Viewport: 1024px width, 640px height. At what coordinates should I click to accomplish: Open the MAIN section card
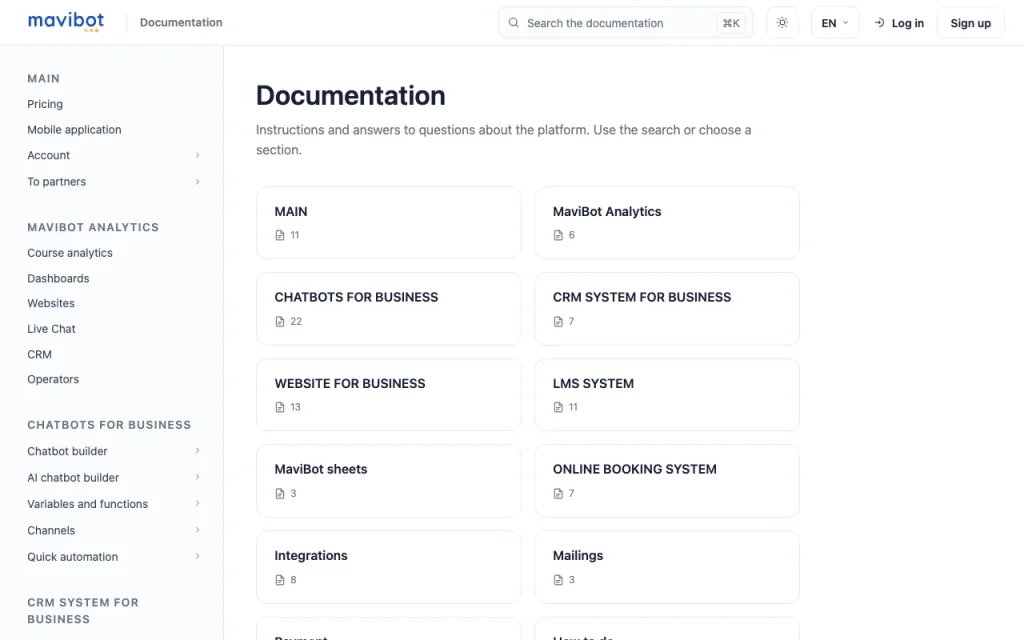(x=389, y=223)
